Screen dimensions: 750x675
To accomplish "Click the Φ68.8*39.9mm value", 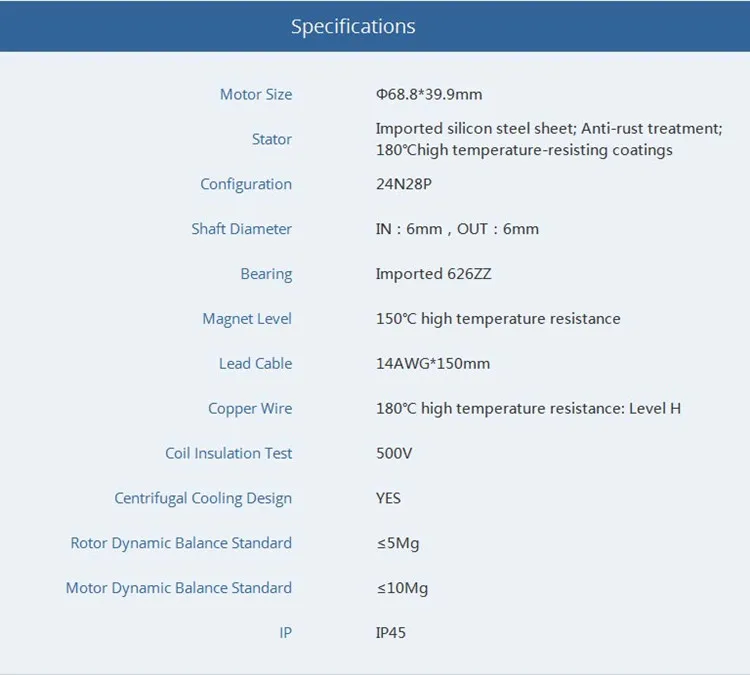I will [x=429, y=94].
